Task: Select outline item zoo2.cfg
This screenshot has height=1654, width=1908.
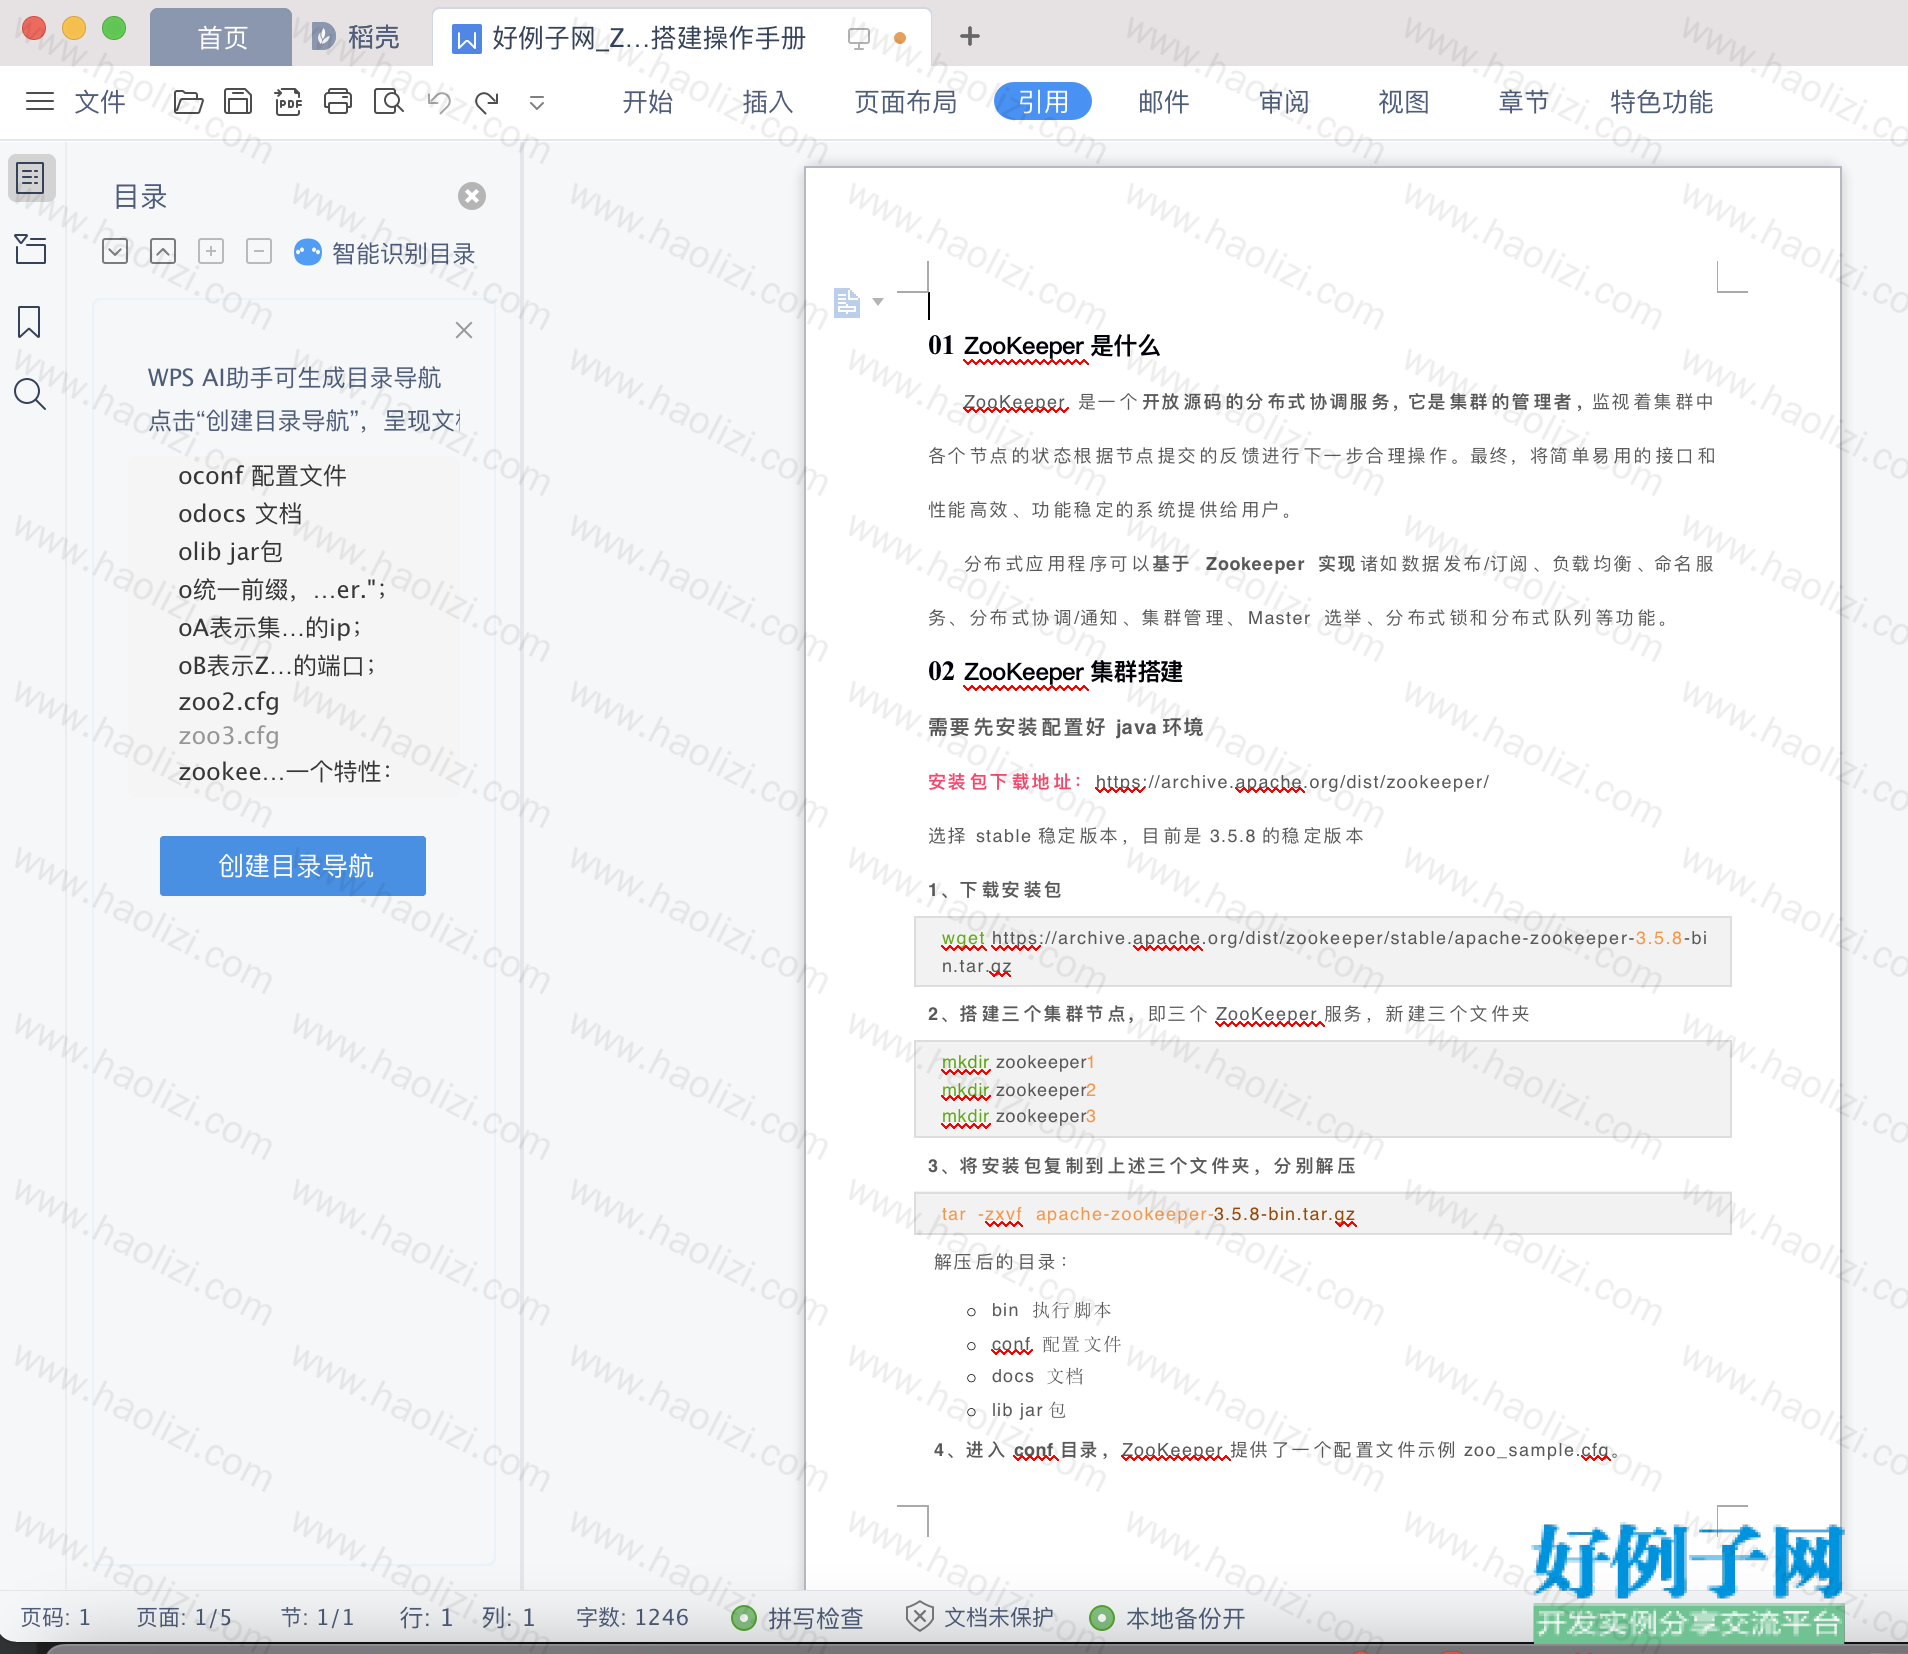Action: click(x=228, y=701)
